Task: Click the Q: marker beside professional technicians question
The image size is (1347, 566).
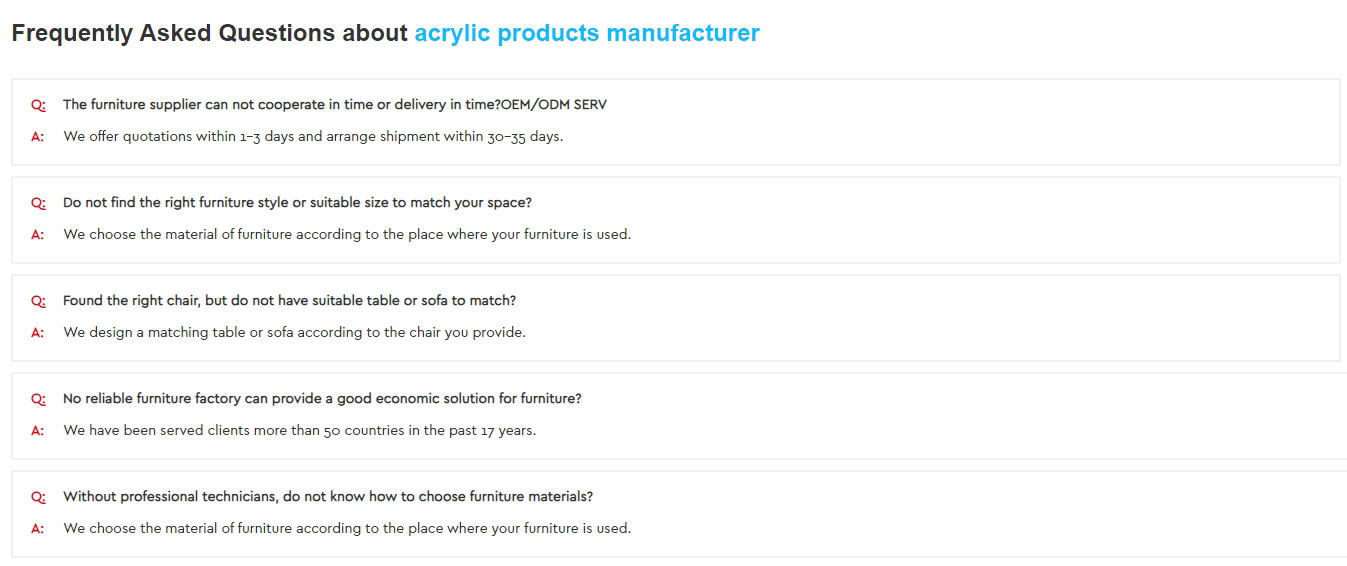Action: click(x=38, y=497)
